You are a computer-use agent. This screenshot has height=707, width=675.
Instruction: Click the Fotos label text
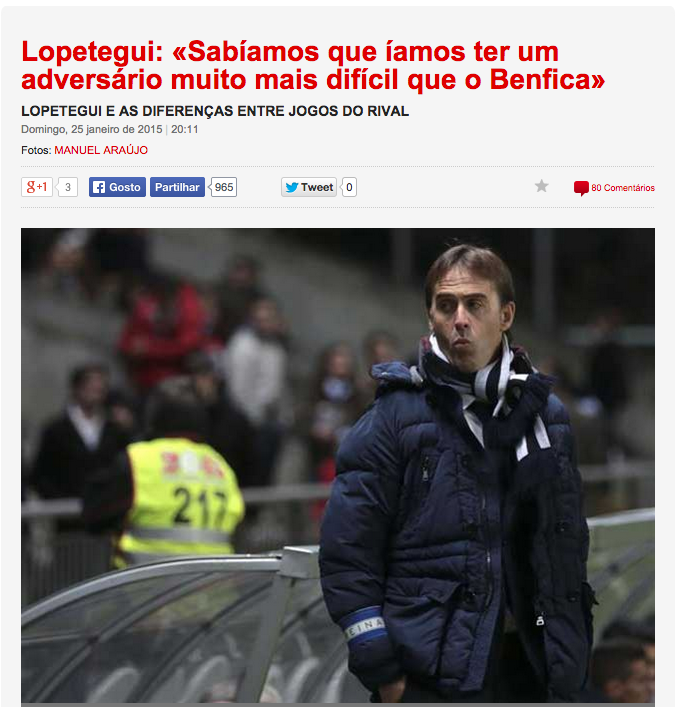(x=36, y=150)
